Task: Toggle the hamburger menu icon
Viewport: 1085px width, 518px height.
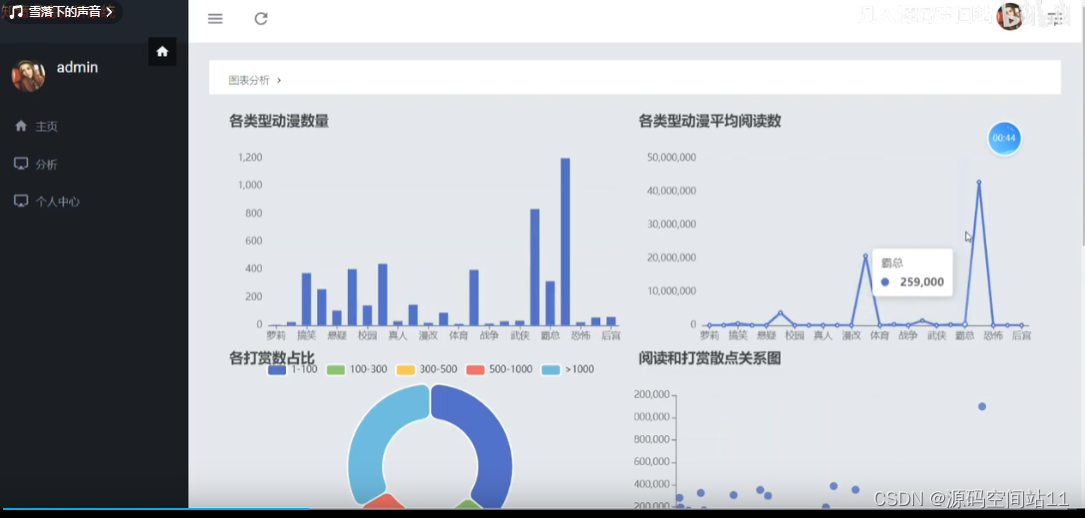Action: click(x=215, y=19)
